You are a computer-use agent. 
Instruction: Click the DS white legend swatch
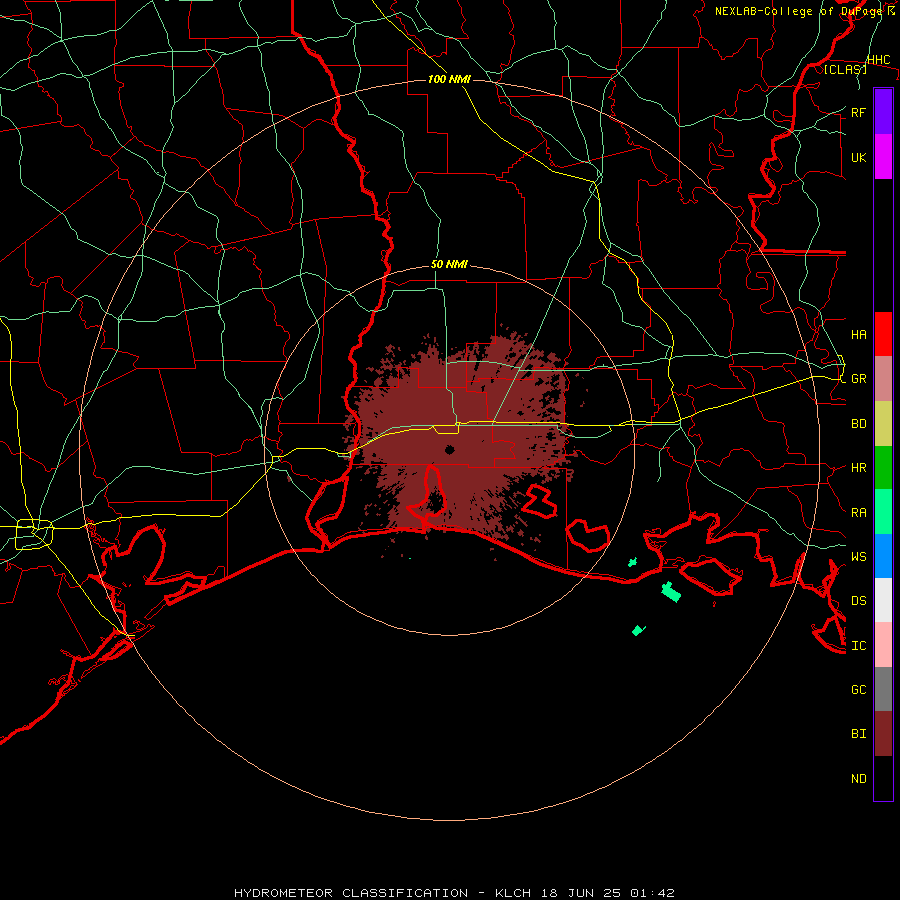pos(883,600)
